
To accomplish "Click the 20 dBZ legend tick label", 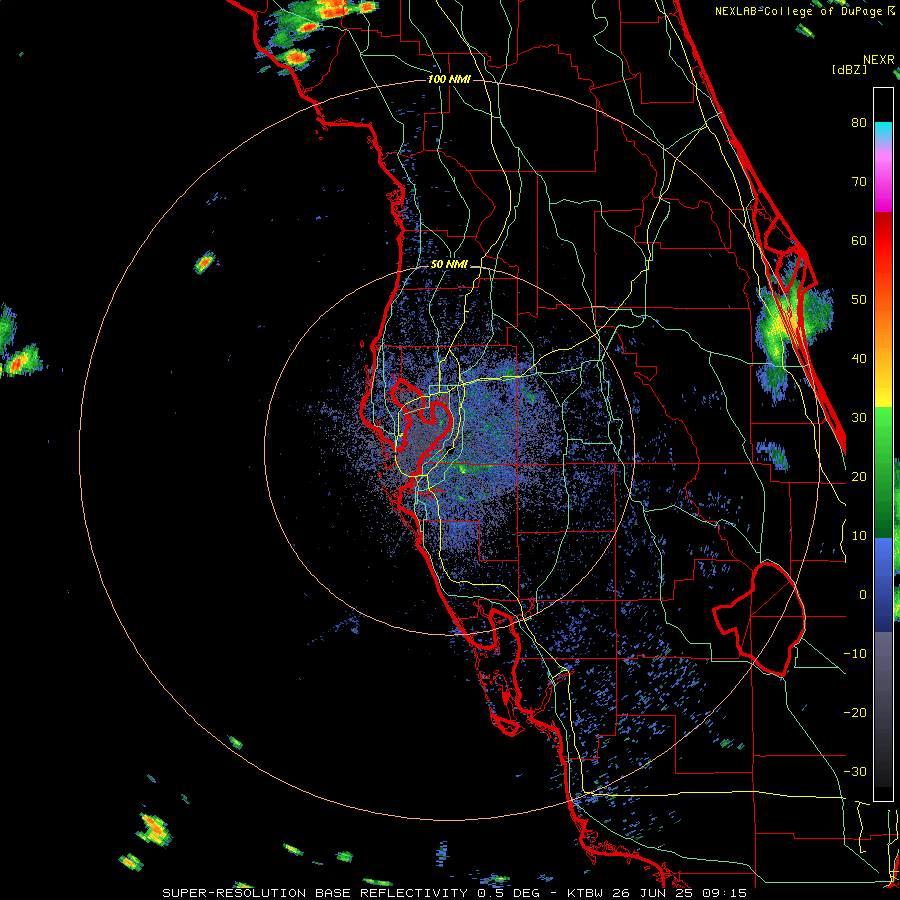I will [x=859, y=477].
